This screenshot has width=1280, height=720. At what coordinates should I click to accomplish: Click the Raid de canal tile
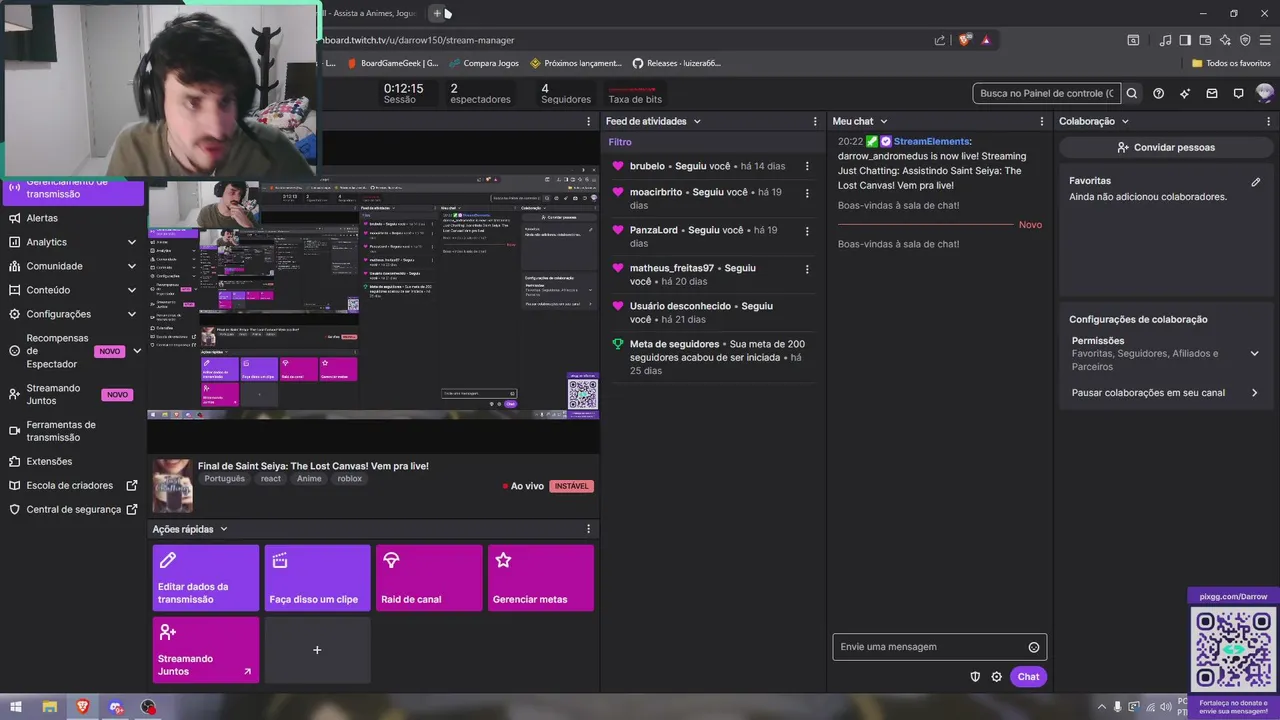tap(429, 578)
